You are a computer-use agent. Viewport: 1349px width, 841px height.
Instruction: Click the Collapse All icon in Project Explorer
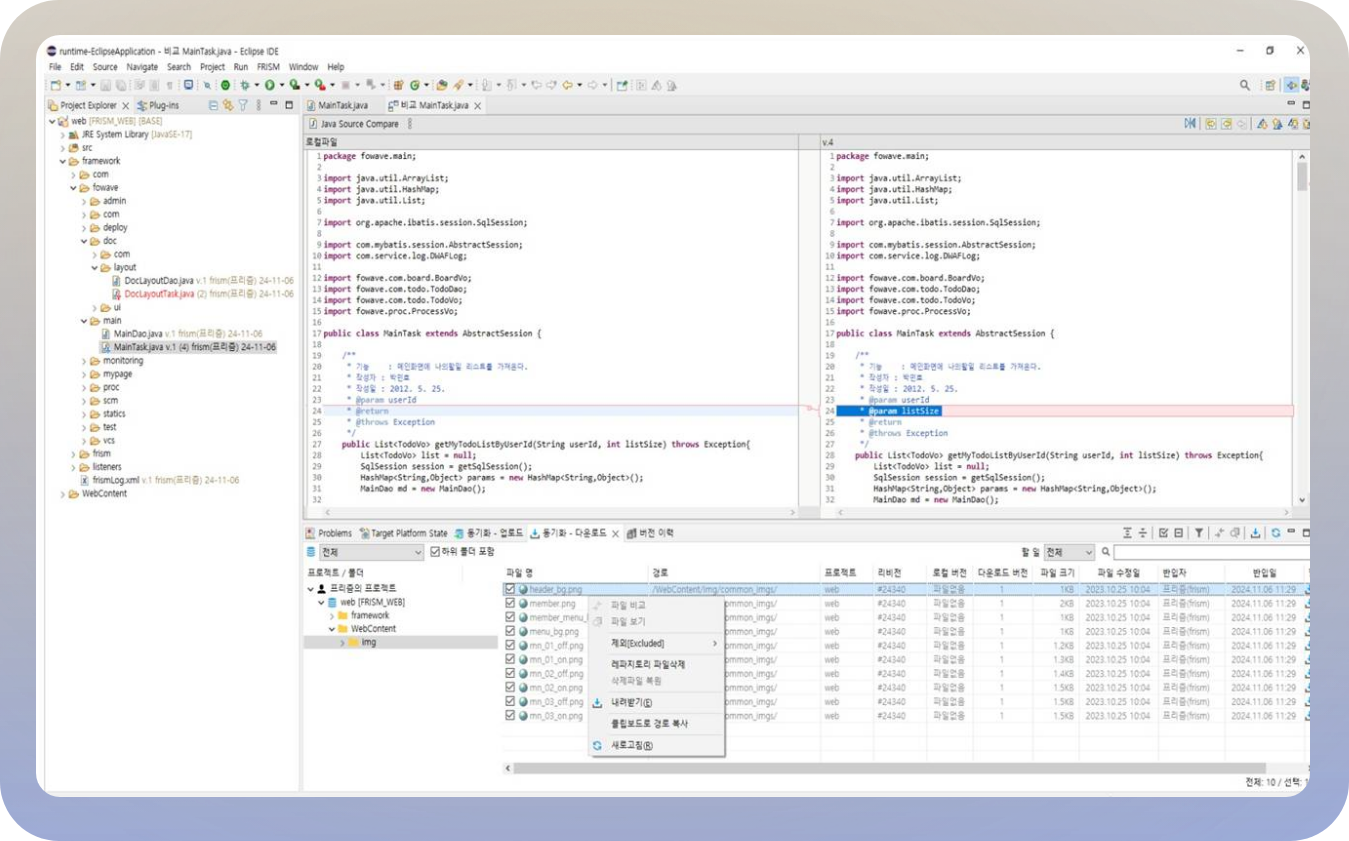[213, 105]
